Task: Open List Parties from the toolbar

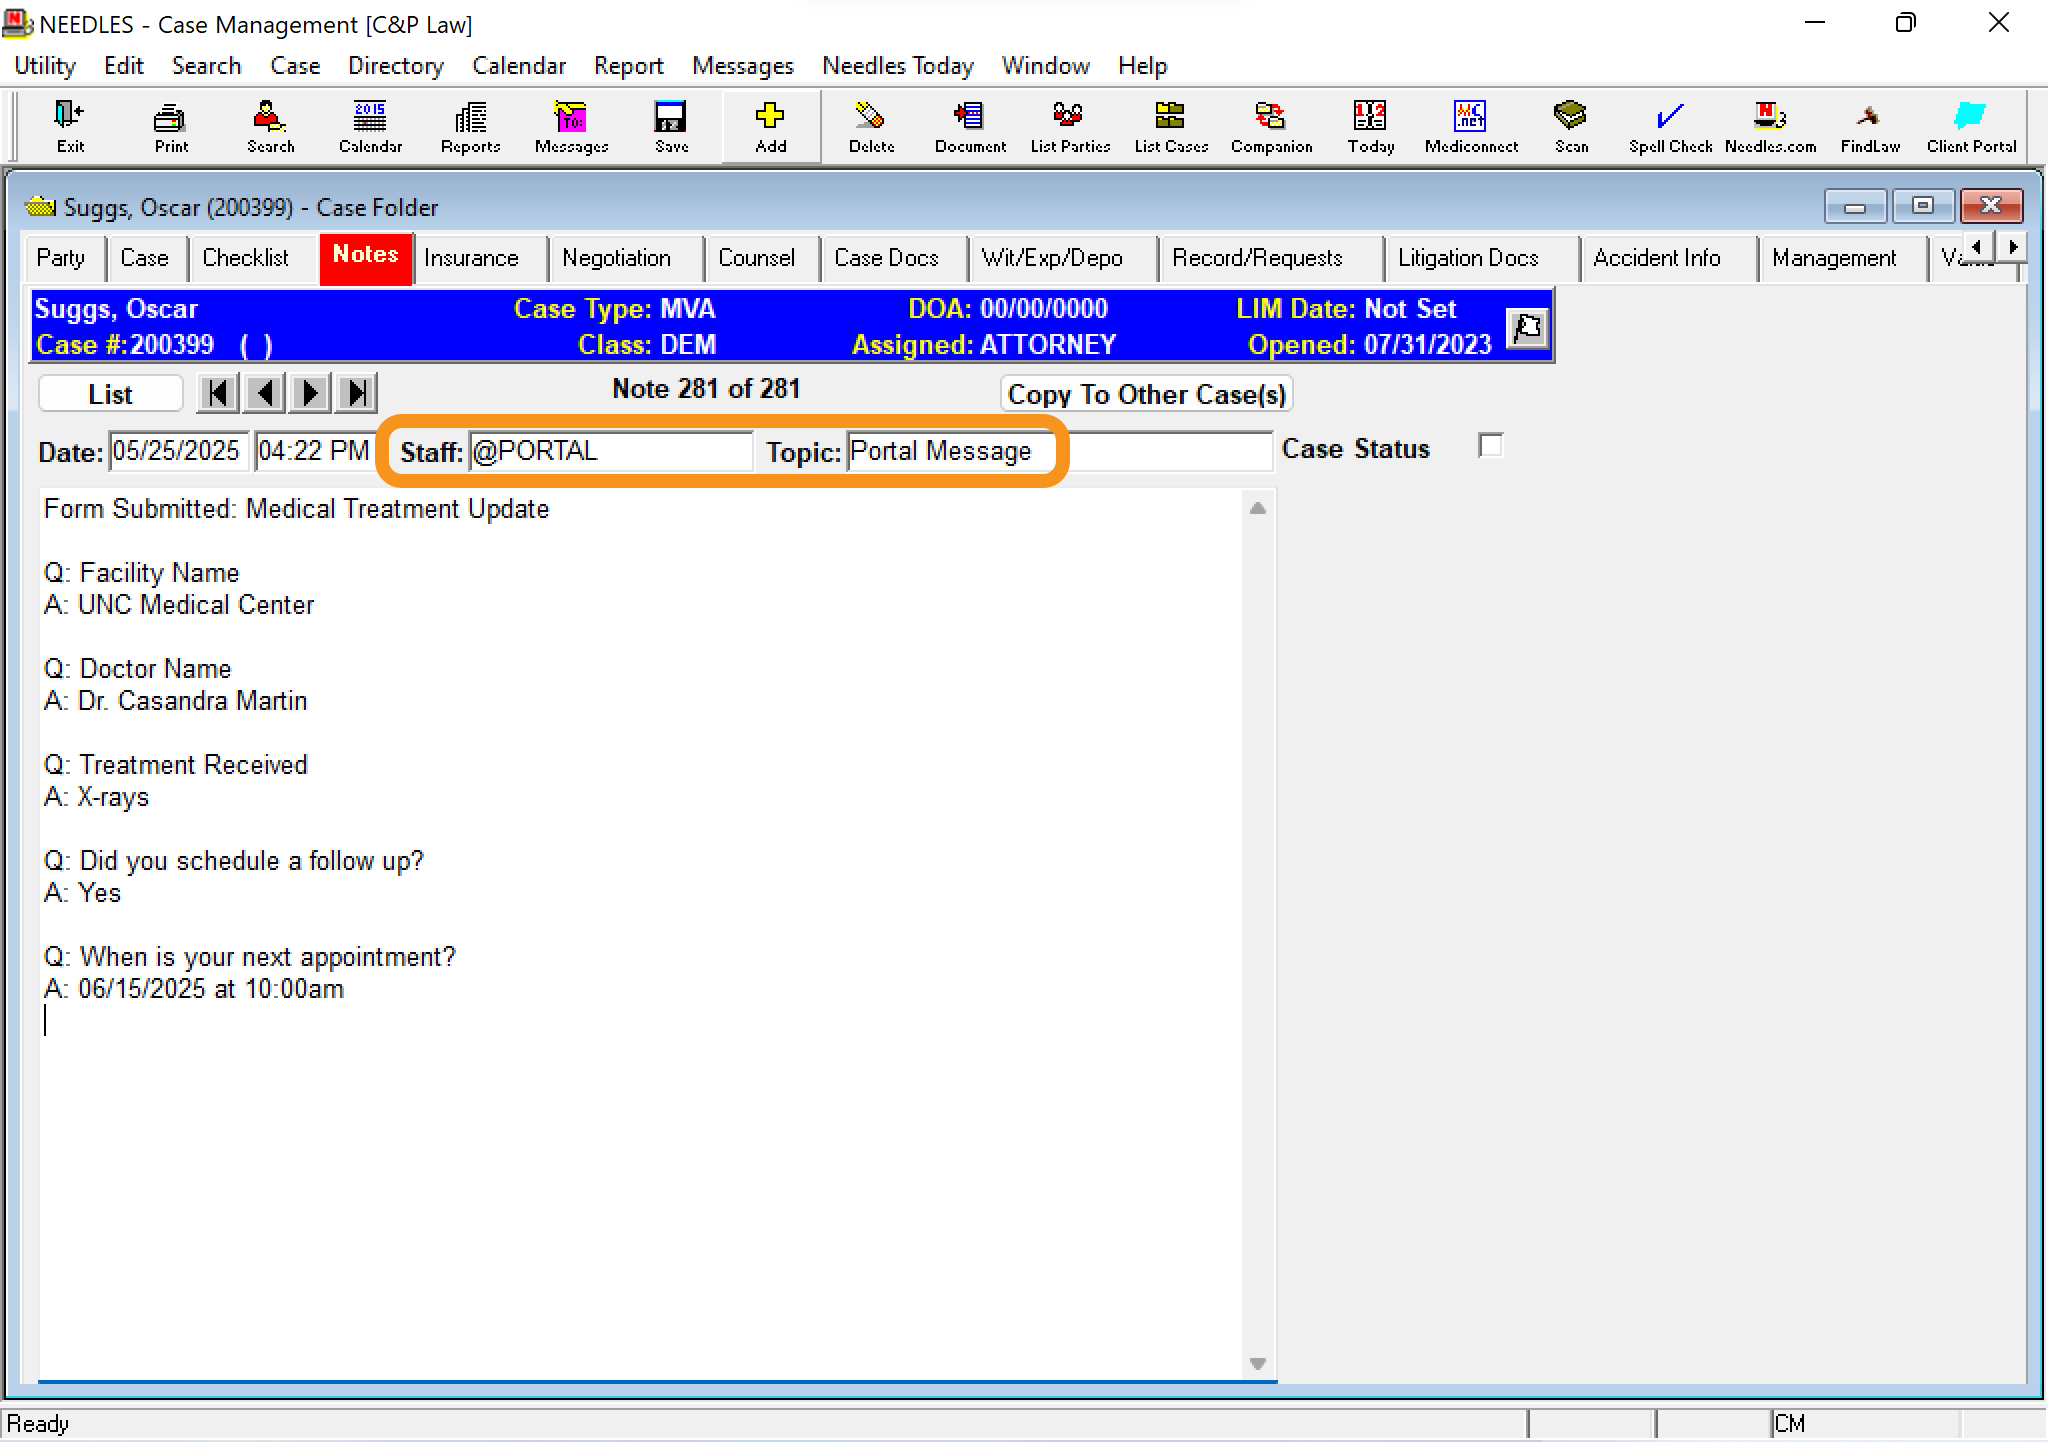Action: pos(1070,126)
